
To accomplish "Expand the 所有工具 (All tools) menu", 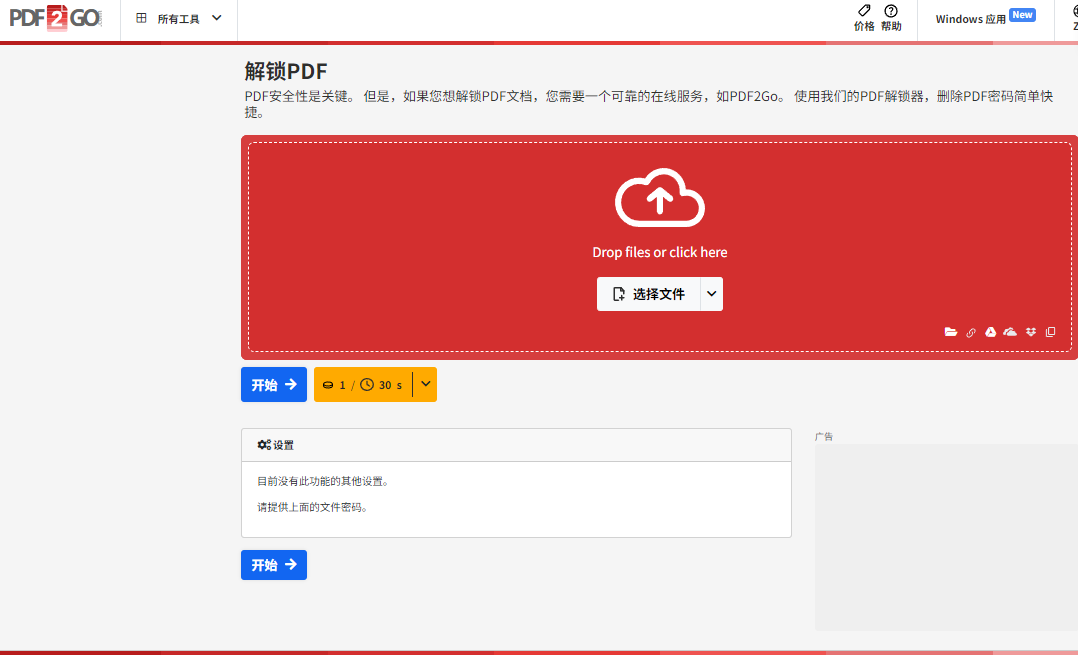I will click(x=180, y=19).
